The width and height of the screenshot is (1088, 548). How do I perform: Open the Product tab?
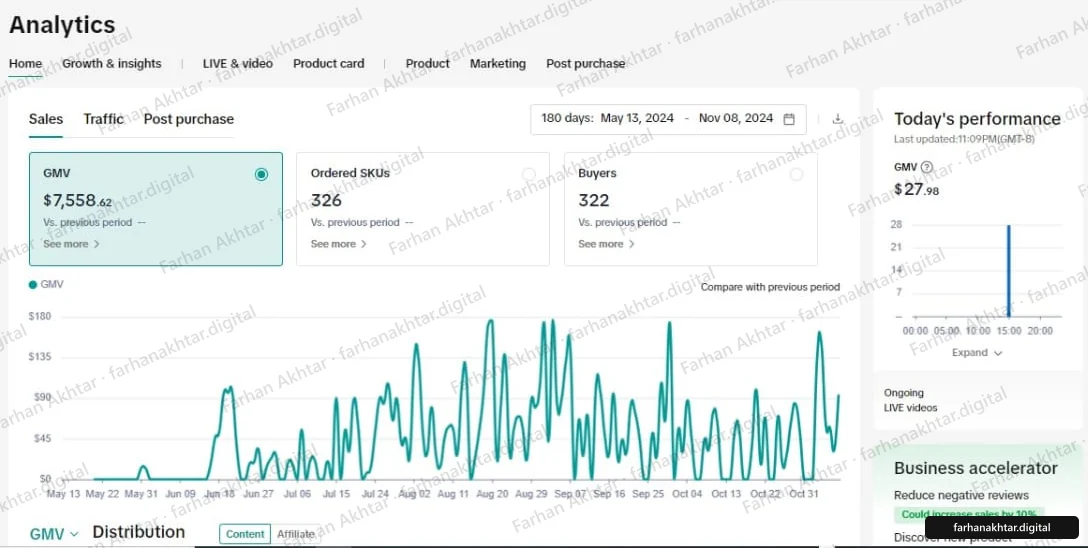pos(427,64)
